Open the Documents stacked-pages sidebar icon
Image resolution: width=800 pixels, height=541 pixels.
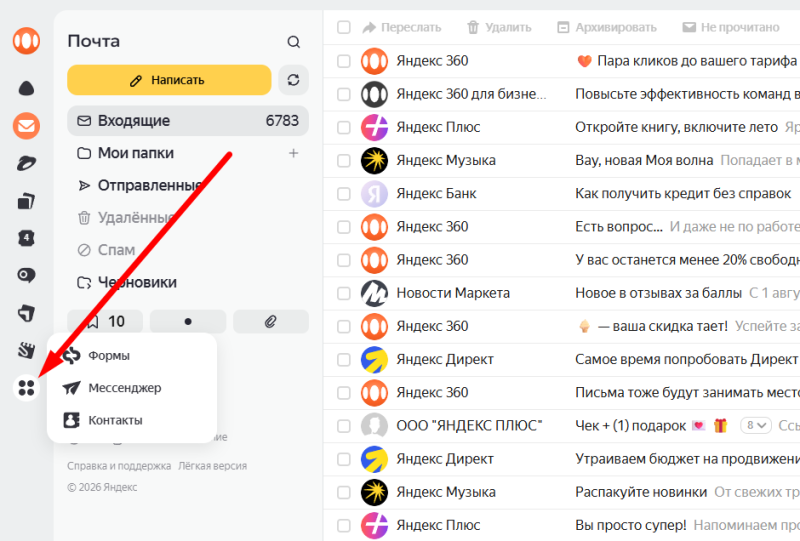point(27,201)
